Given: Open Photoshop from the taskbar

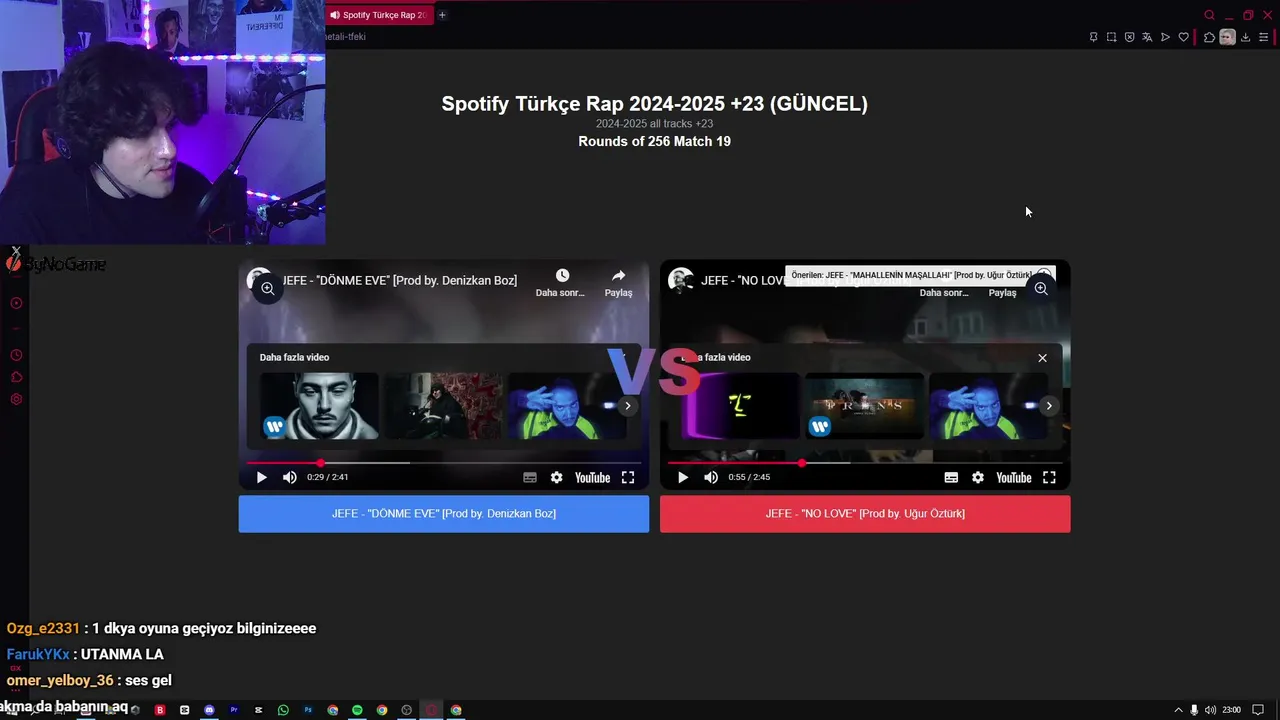Looking at the screenshot, I should pyautogui.click(x=308, y=710).
